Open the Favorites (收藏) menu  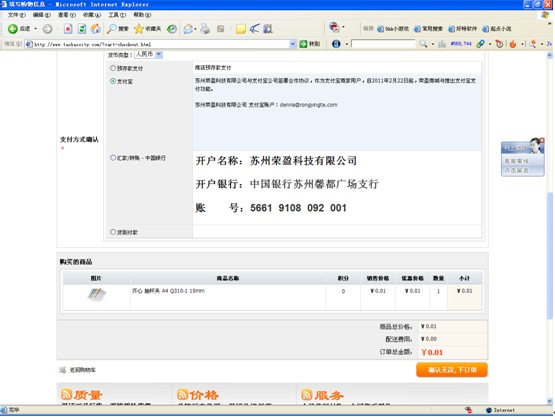coord(92,15)
